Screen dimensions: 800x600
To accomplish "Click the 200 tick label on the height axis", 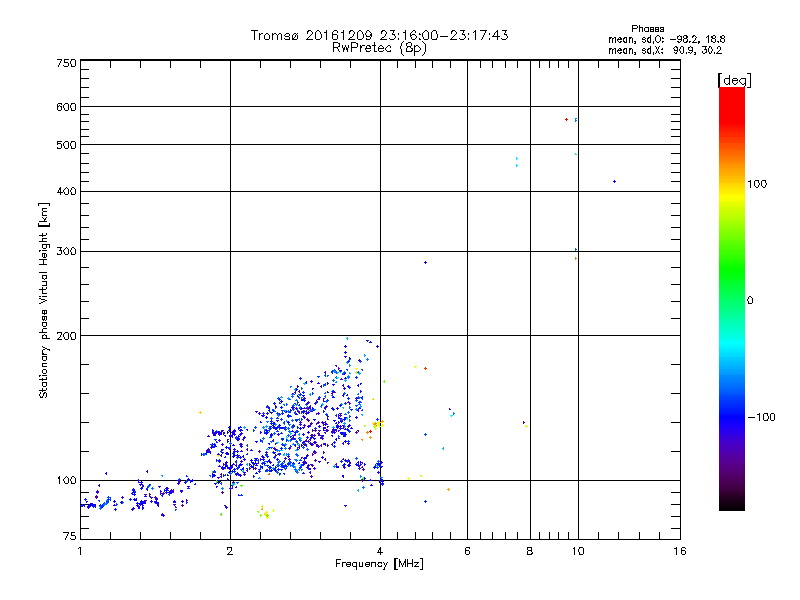I will click(x=67, y=336).
